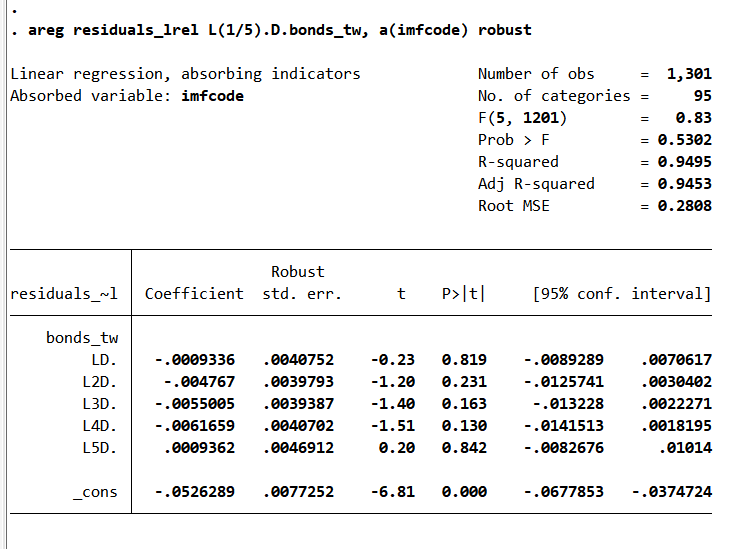Viewport: 743px width, 549px height.
Task: Click the LD. coefficient -.0009336
Action: tap(194, 360)
